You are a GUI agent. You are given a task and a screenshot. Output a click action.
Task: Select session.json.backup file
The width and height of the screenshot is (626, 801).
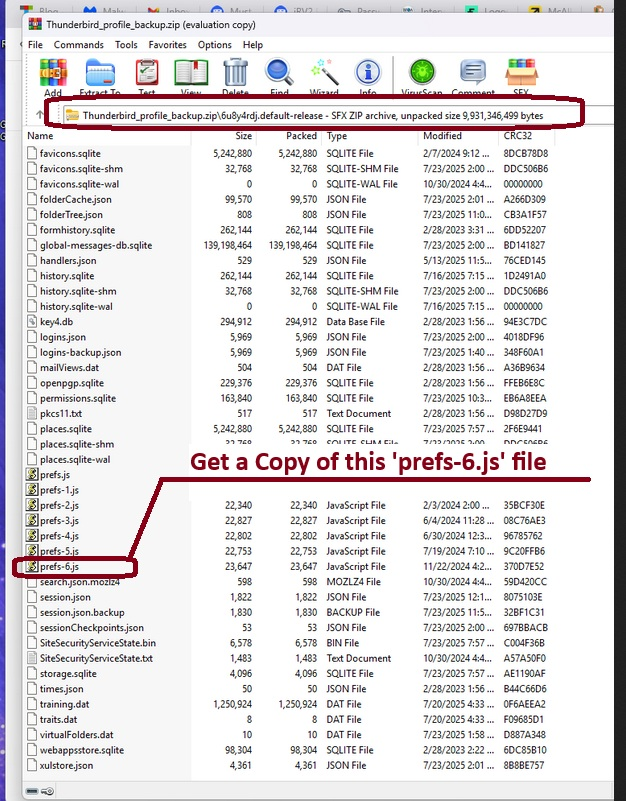[x=82, y=612]
